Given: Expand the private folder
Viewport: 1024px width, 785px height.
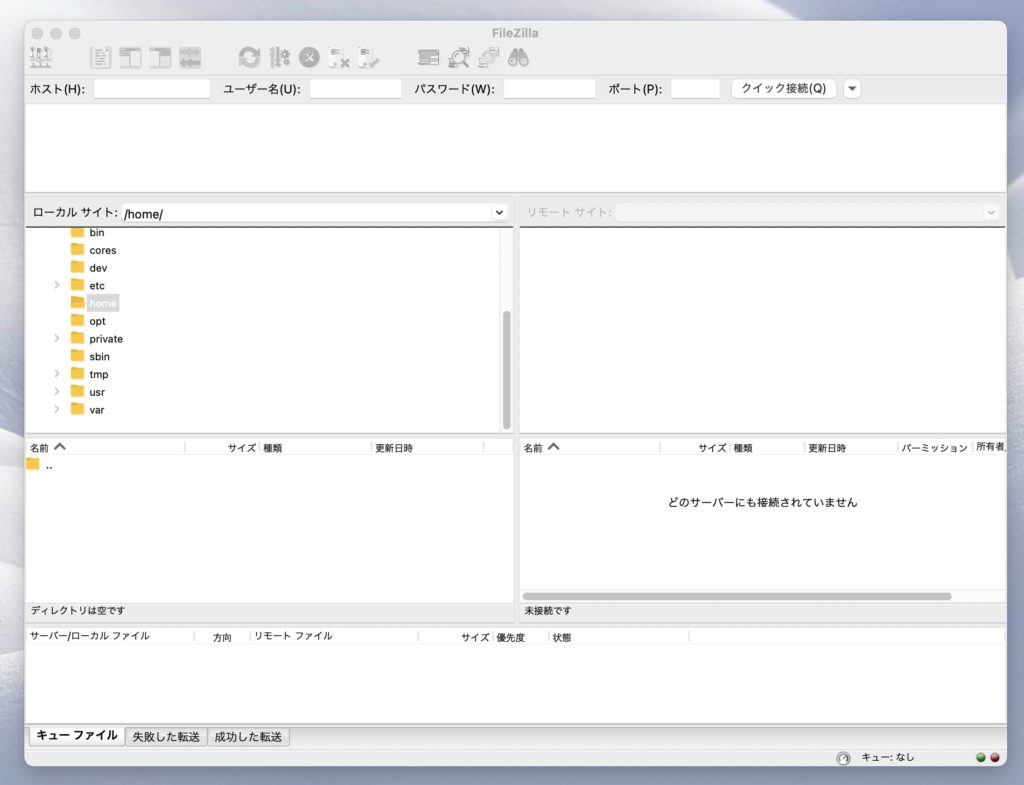Looking at the screenshot, I should pyautogui.click(x=57, y=338).
